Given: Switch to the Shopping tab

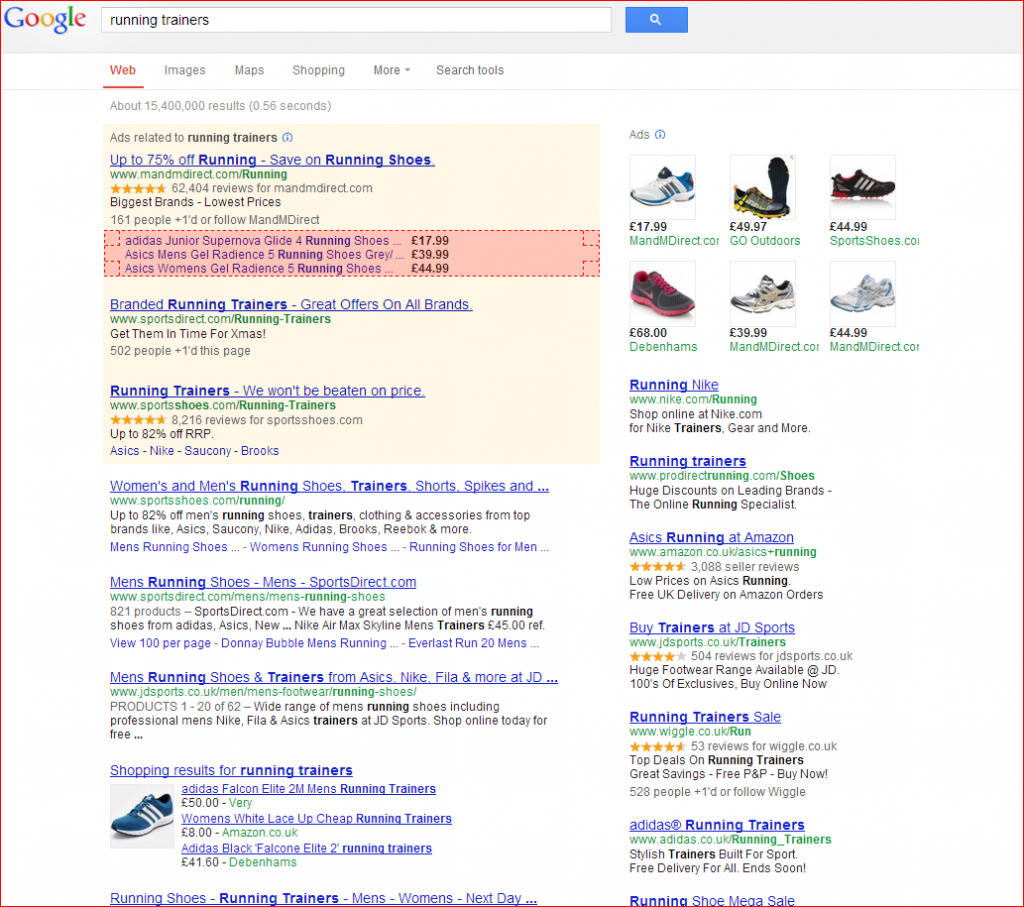Looking at the screenshot, I should coord(318,70).
